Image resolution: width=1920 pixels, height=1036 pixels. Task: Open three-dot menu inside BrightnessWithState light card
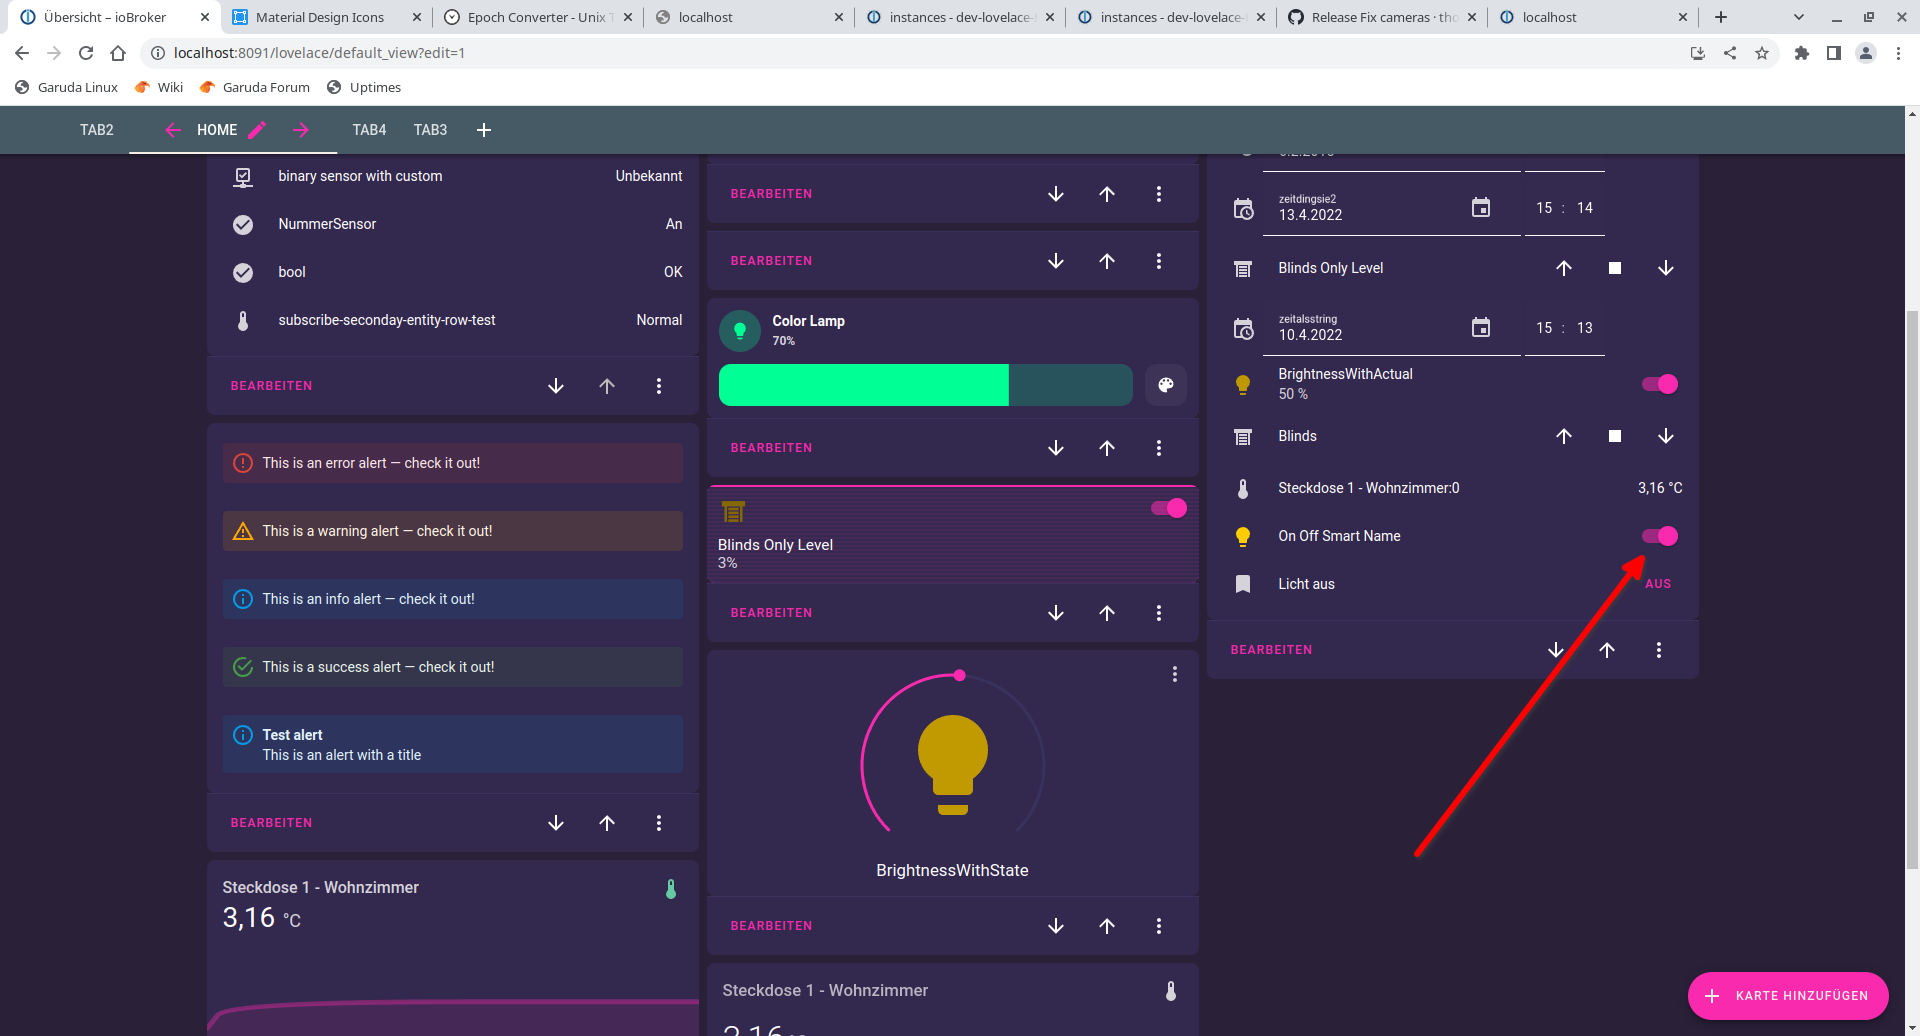[1175, 675]
